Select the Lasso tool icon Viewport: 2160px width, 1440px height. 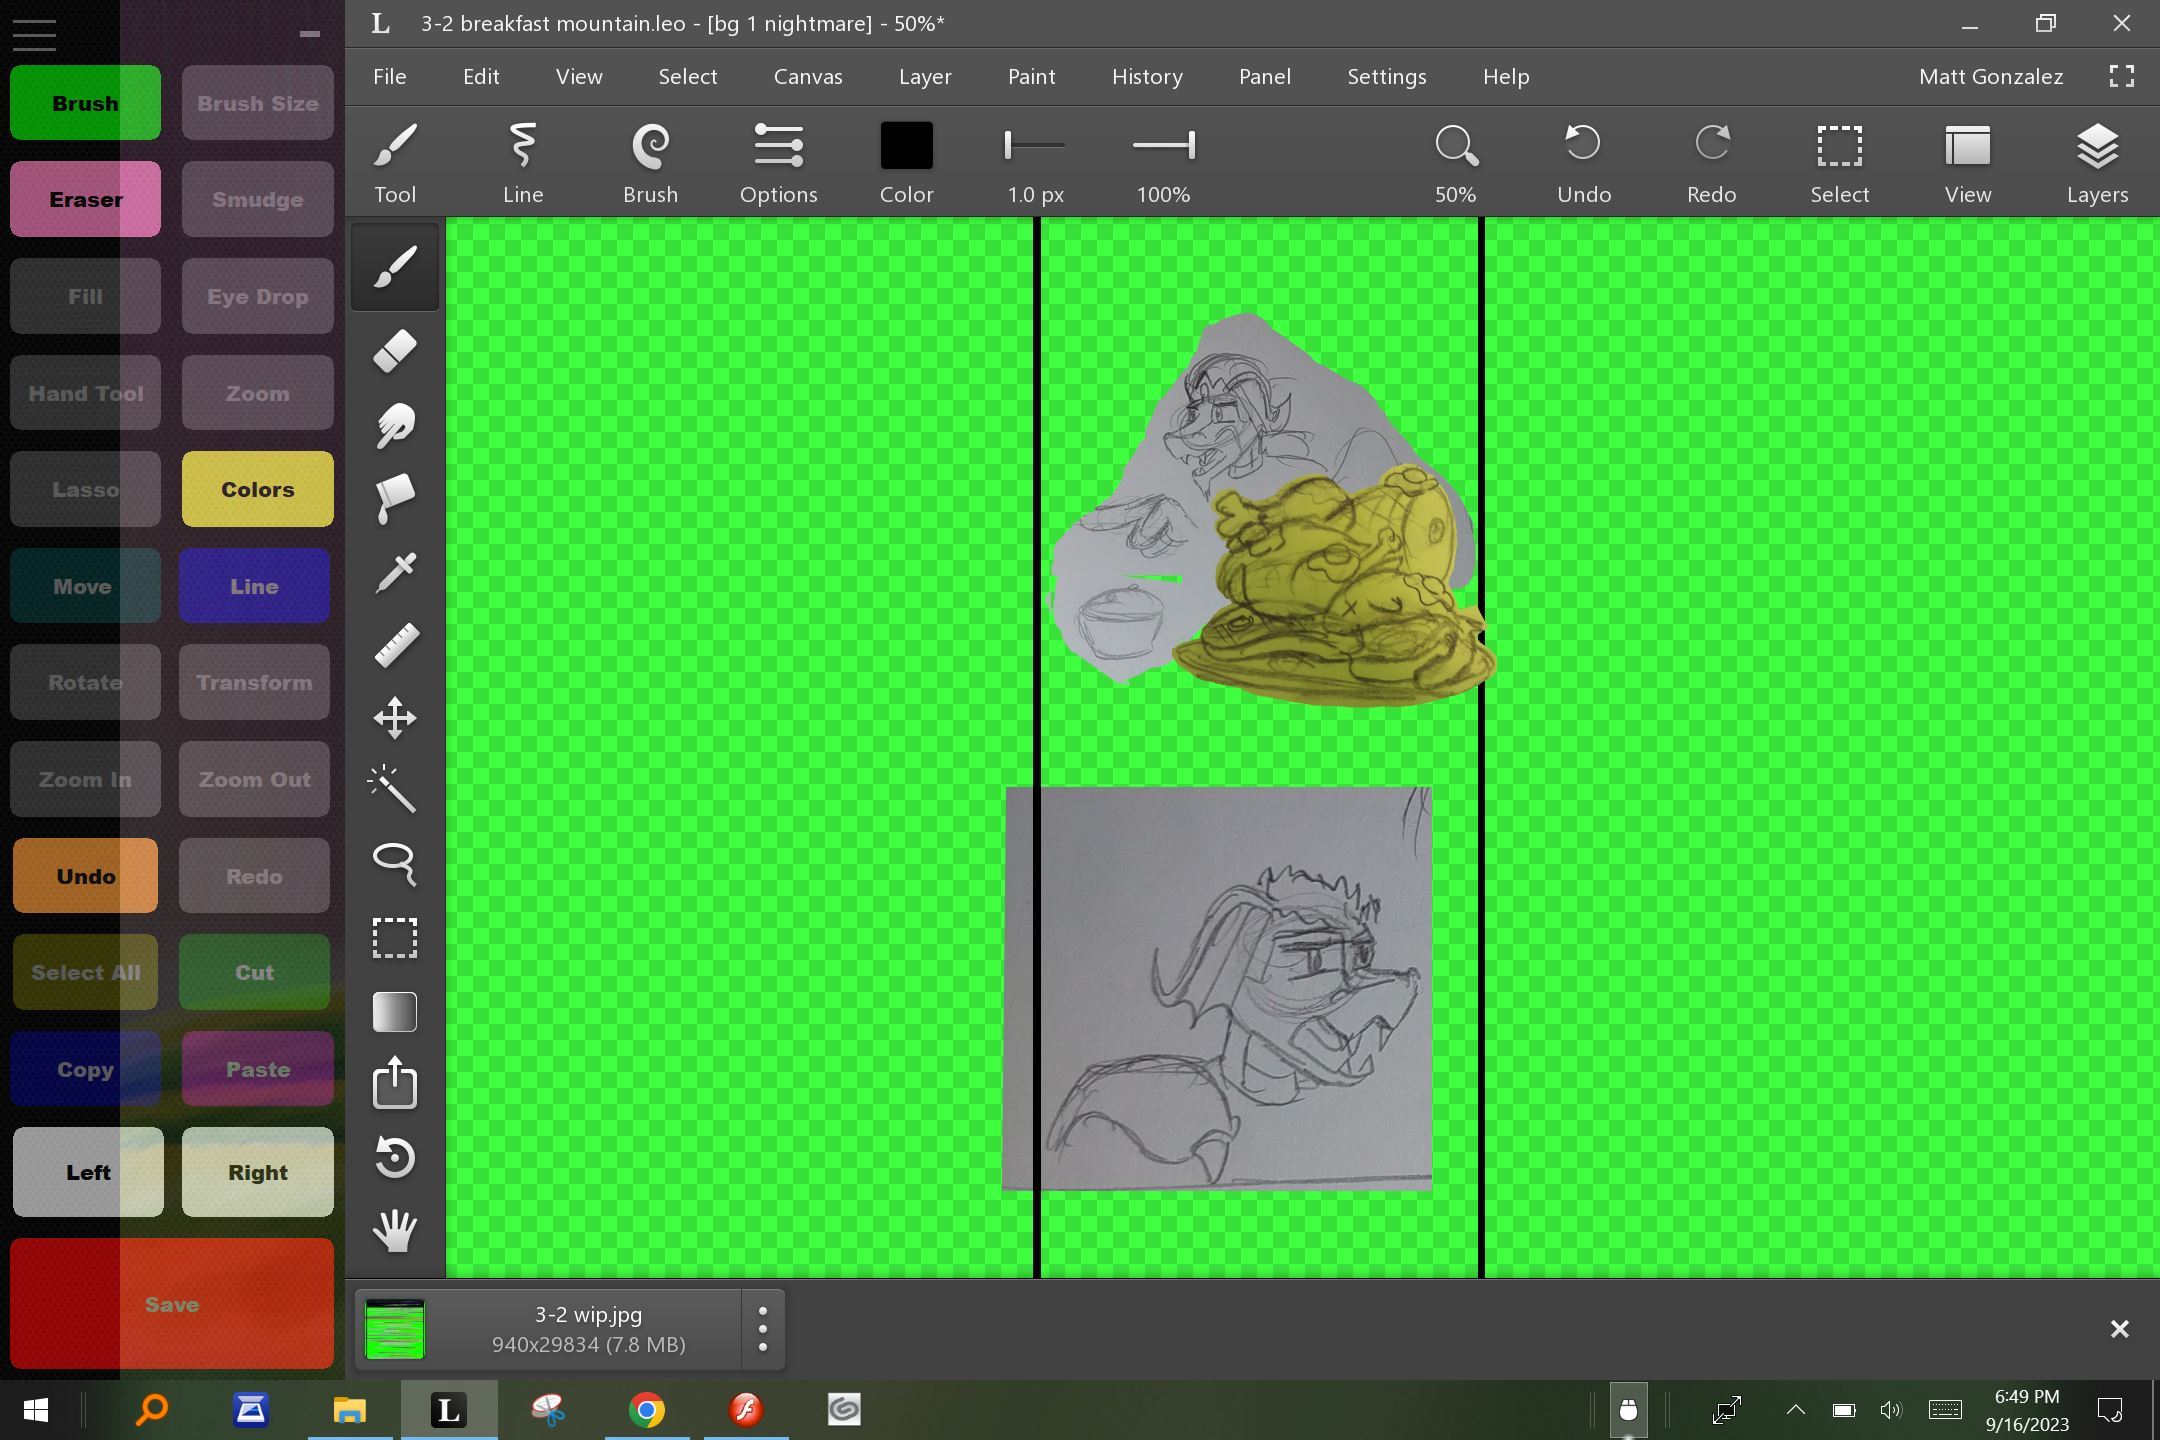click(x=394, y=864)
